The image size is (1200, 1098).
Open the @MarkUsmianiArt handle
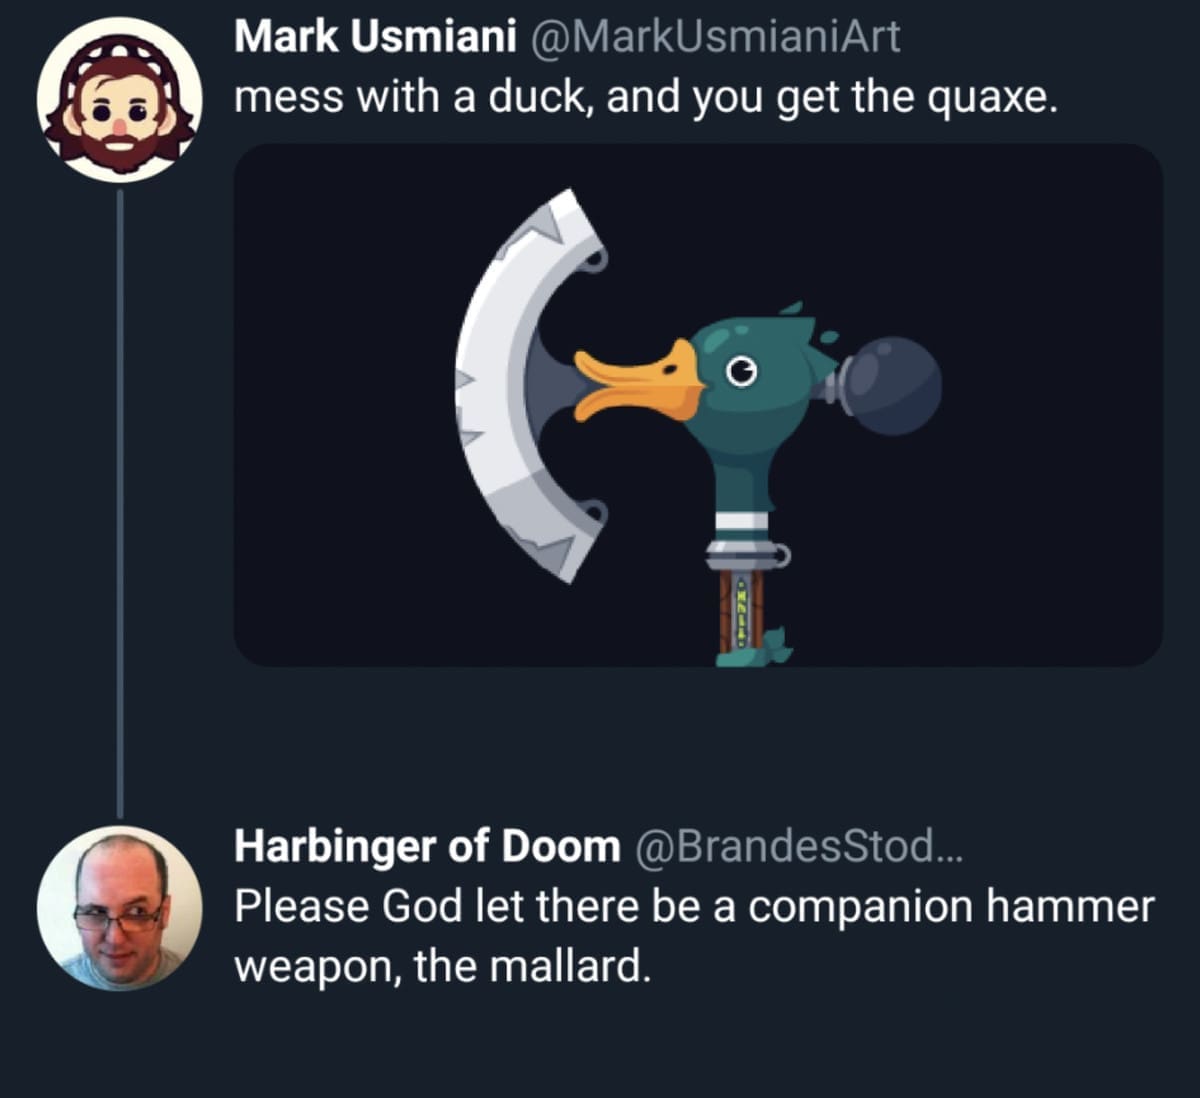point(713,37)
